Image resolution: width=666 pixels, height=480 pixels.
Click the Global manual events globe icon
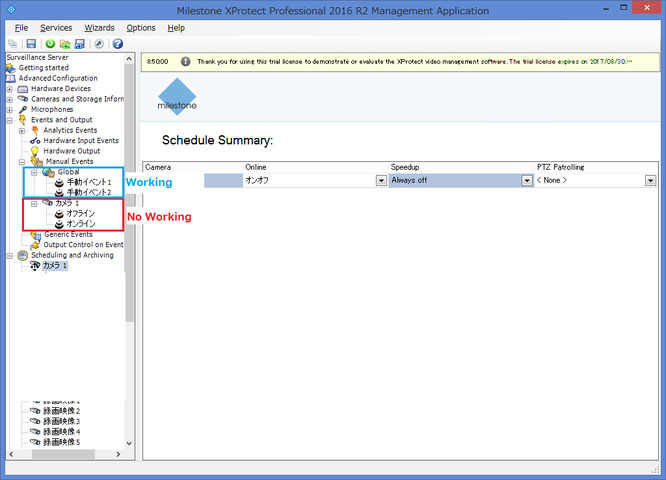(48, 172)
